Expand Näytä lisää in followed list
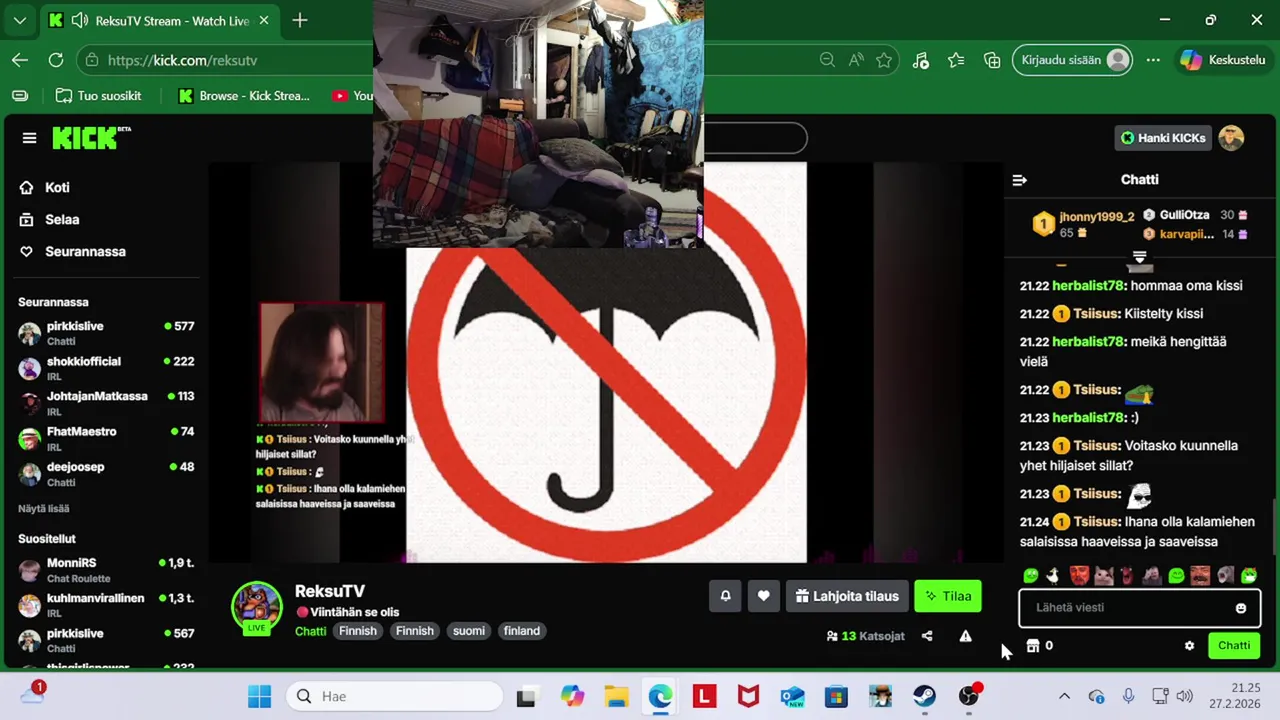1280x720 pixels. (x=43, y=509)
